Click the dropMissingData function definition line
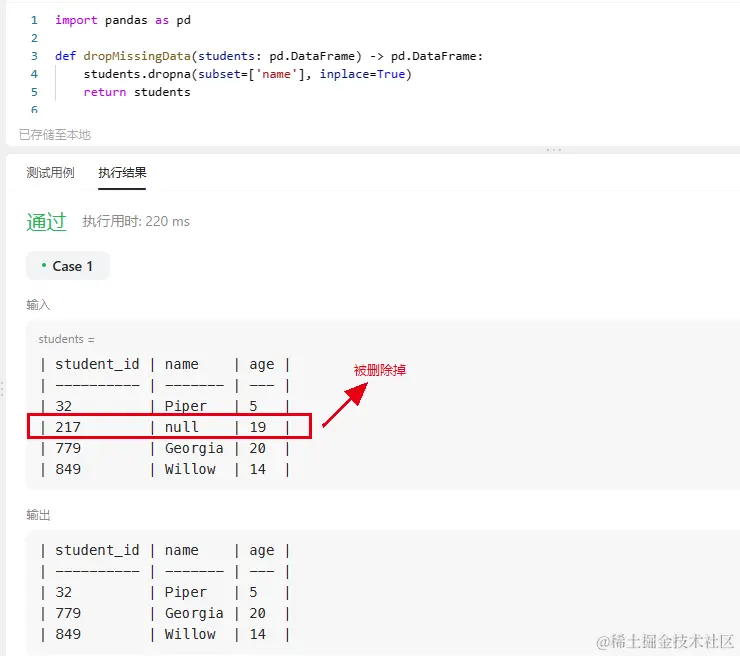Screen dimensions: 740x656 point(269,56)
